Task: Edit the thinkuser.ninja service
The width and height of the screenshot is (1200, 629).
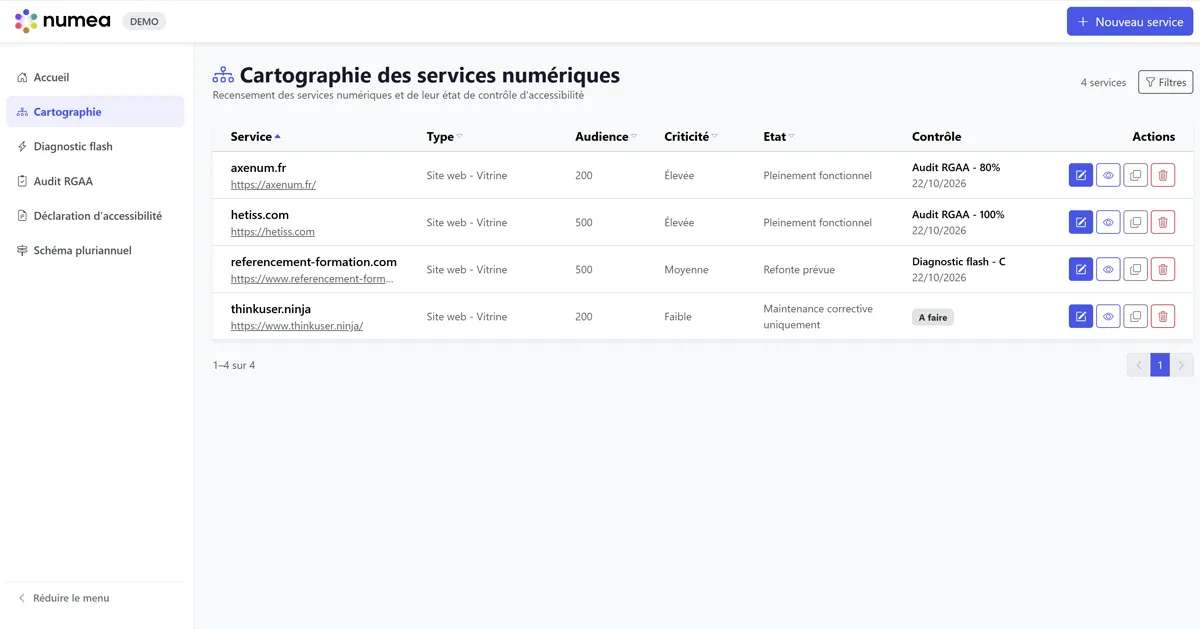Action: click(1081, 316)
